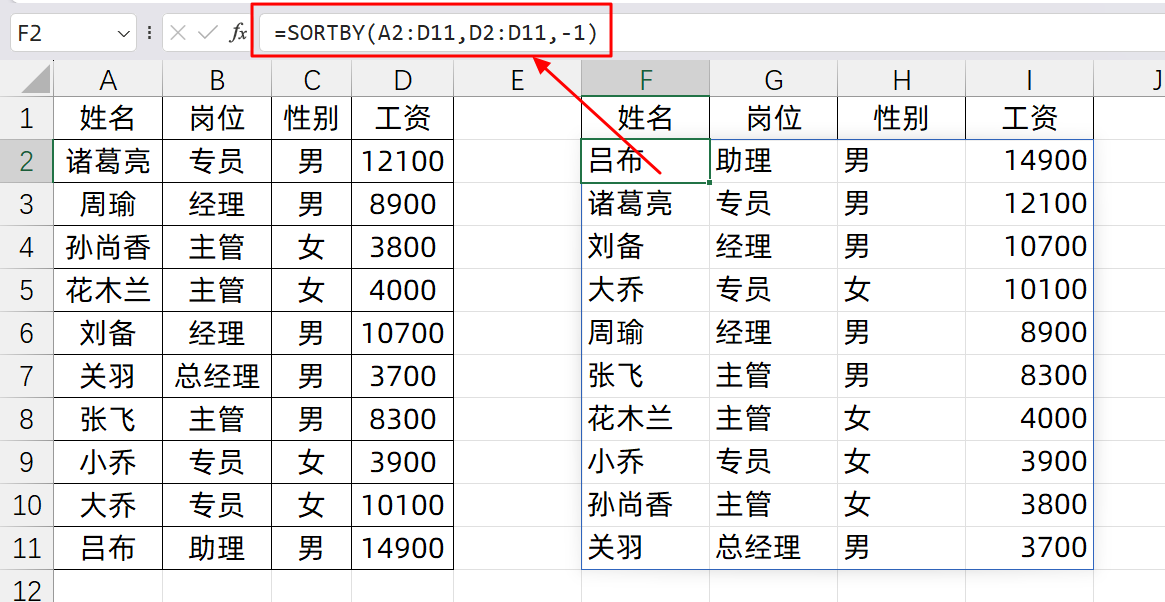Click the Name Box showing F2
This screenshot has height=602, width=1165.
click(74, 33)
